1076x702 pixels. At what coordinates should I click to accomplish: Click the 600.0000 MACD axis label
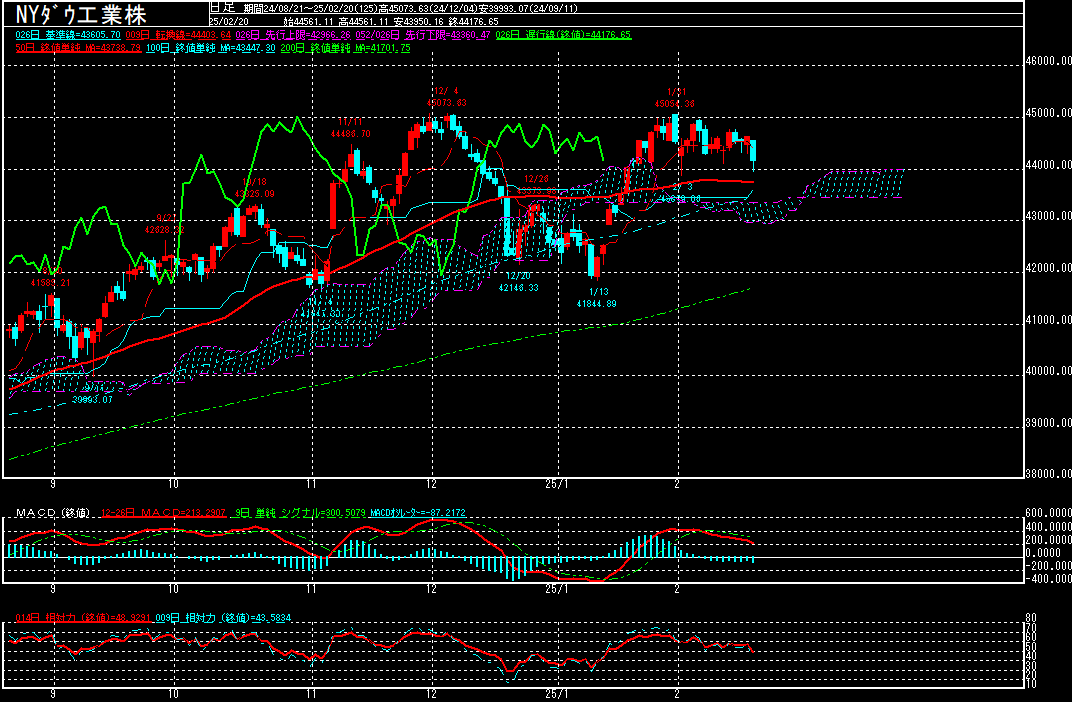[x=1049, y=513]
